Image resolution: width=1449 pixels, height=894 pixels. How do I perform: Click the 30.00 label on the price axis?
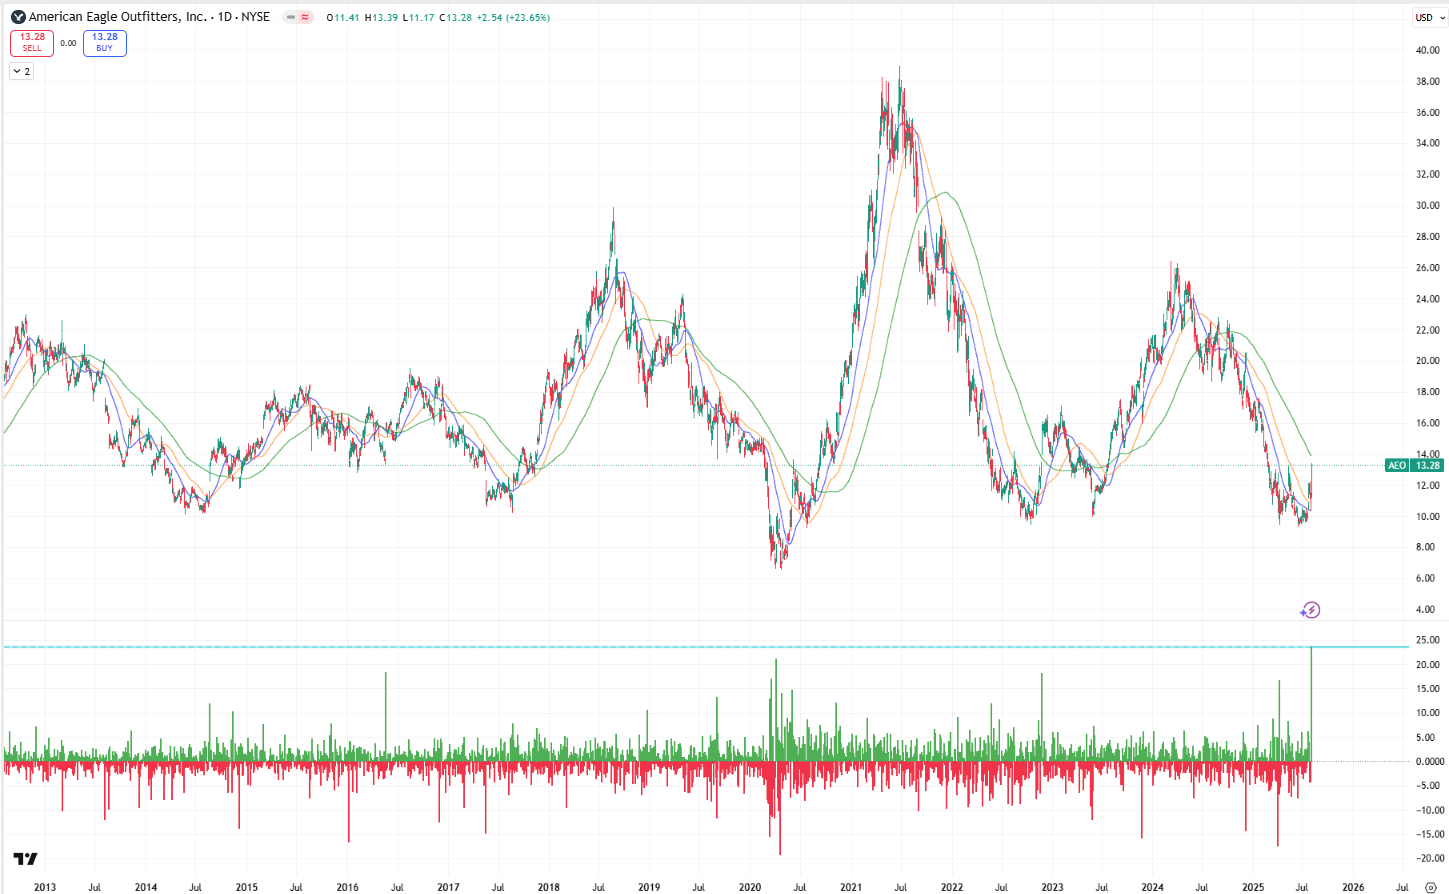(x=1427, y=205)
